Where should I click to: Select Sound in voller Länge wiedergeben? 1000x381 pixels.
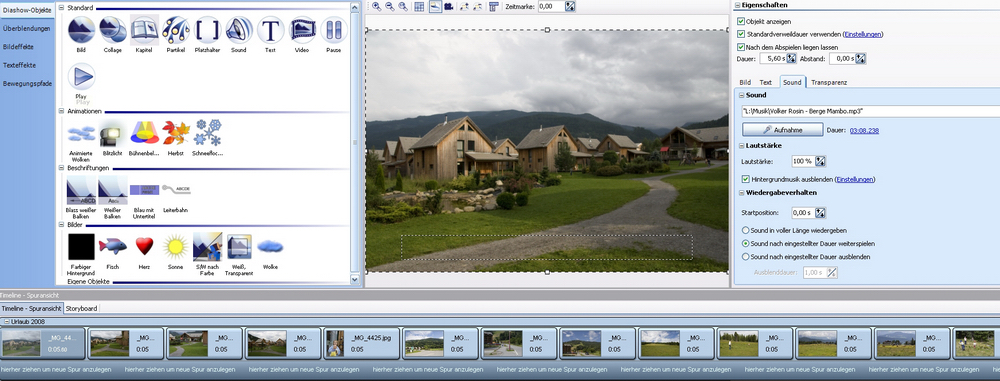[x=745, y=230]
